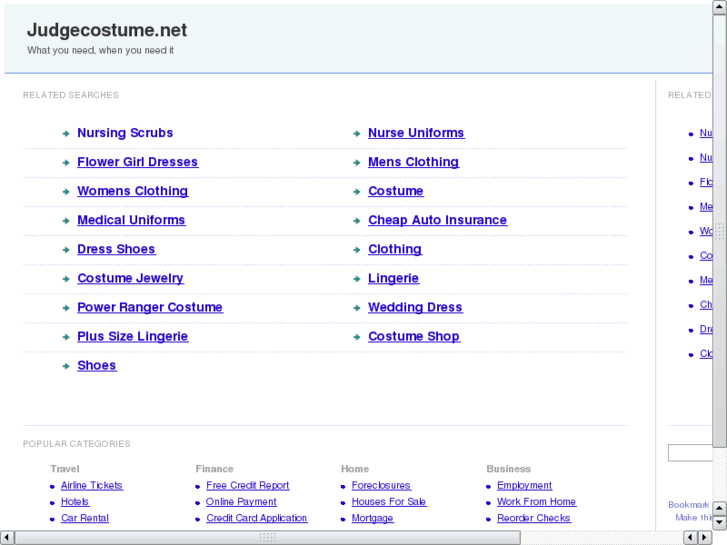Click the Judgecostume.net site title
This screenshot has height=545, width=727.
[107, 30]
